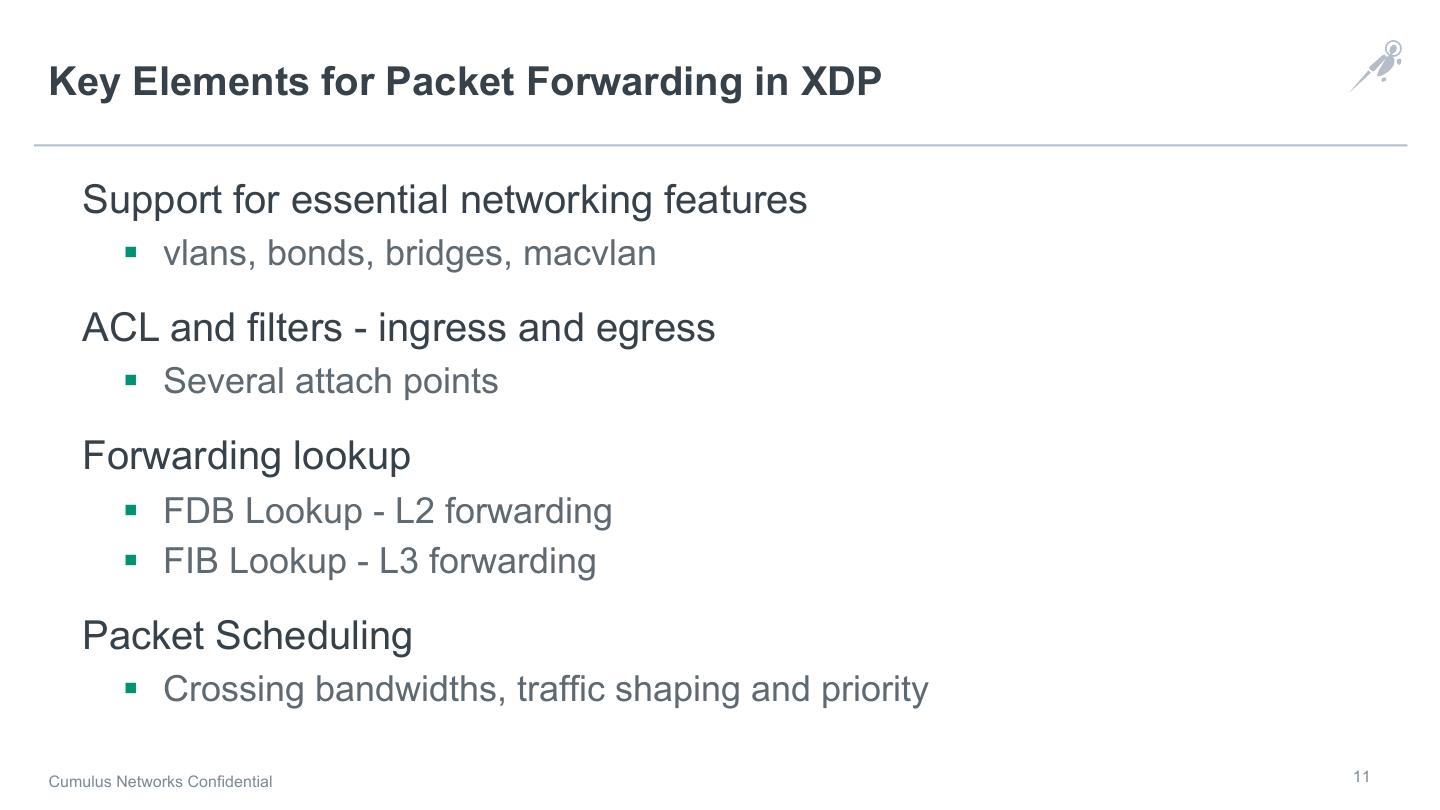Click the bullet marker next to 'FDB Lookup'
This screenshot has width=1440, height=810.
click(130, 510)
